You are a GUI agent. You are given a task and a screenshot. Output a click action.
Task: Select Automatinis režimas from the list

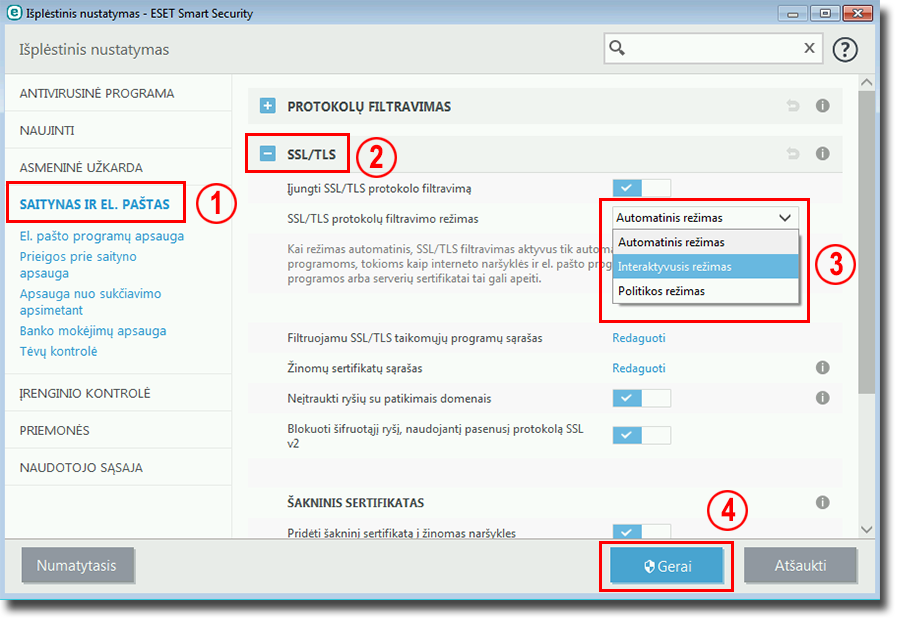click(705, 242)
